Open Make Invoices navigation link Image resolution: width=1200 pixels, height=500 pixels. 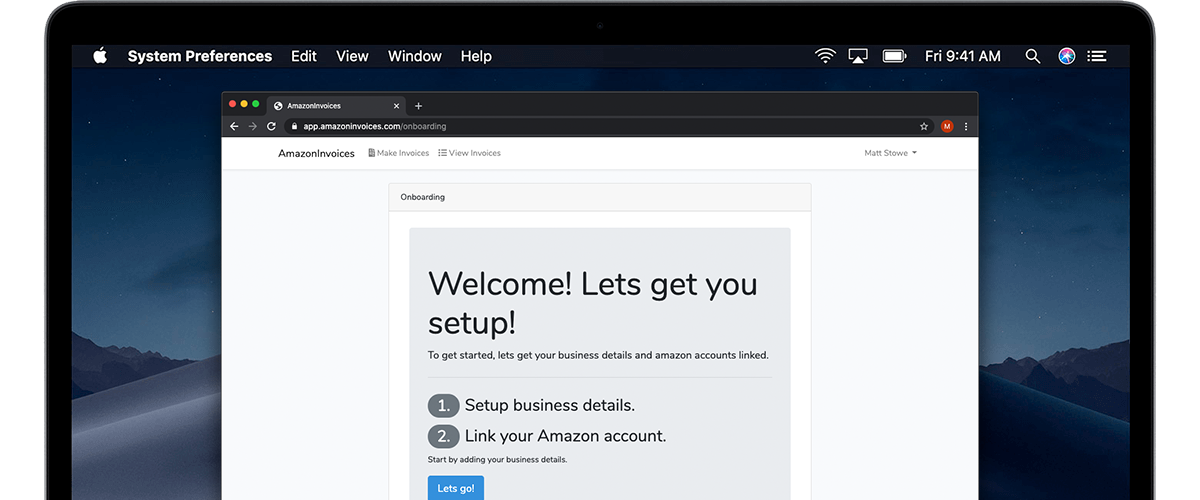tap(399, 153)
